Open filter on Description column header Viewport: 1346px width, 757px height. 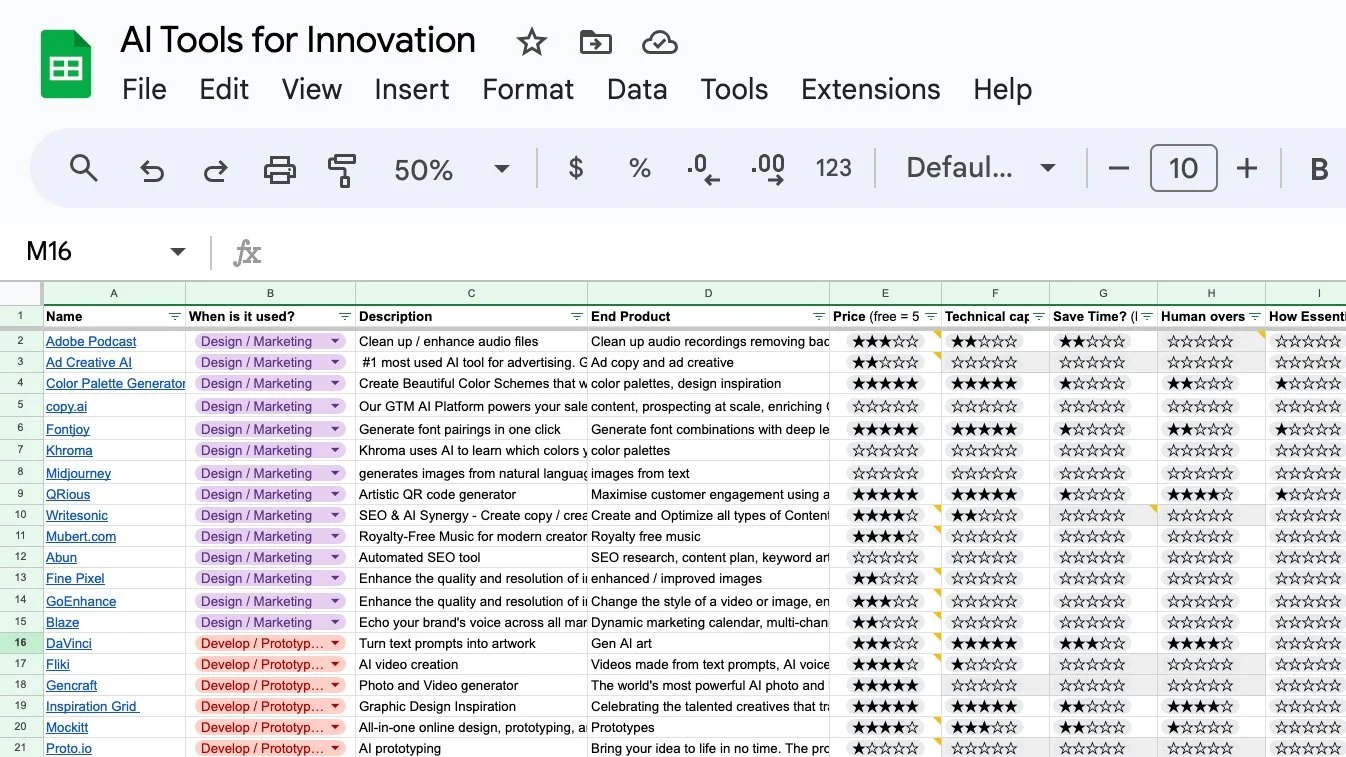577,316
